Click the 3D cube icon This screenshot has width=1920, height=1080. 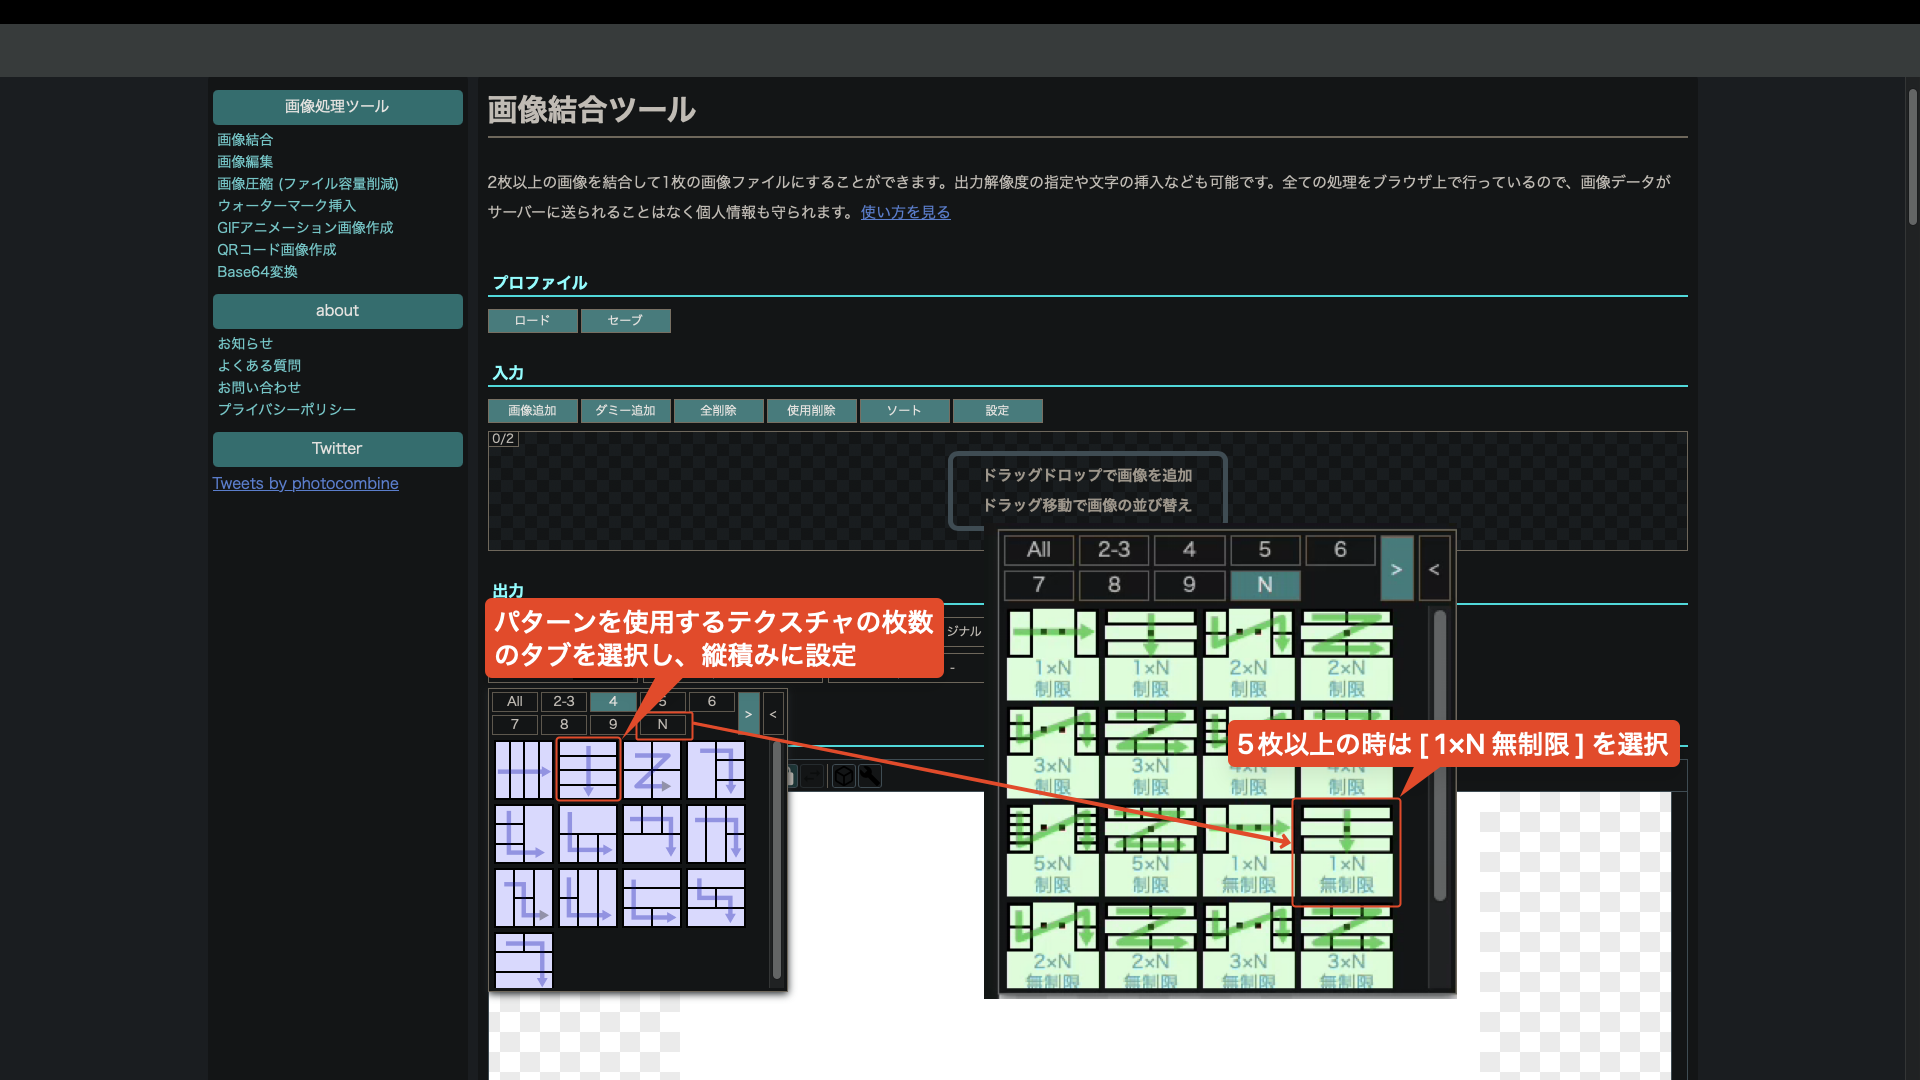[x=844, y=776]
